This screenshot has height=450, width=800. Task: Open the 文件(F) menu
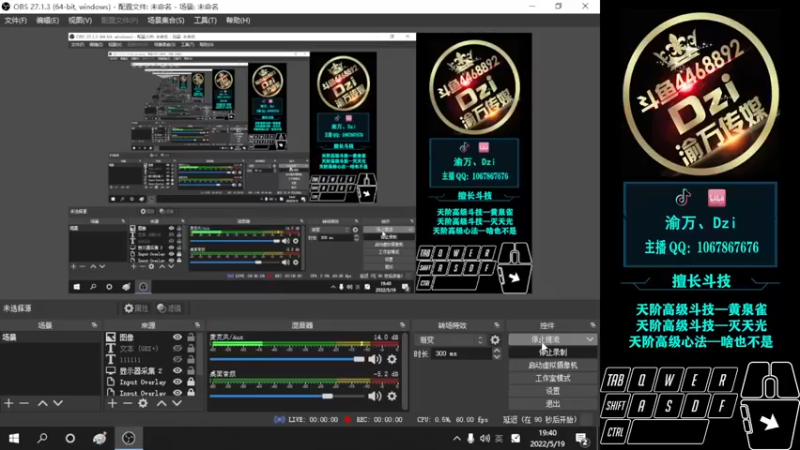[x=15, y=20]
